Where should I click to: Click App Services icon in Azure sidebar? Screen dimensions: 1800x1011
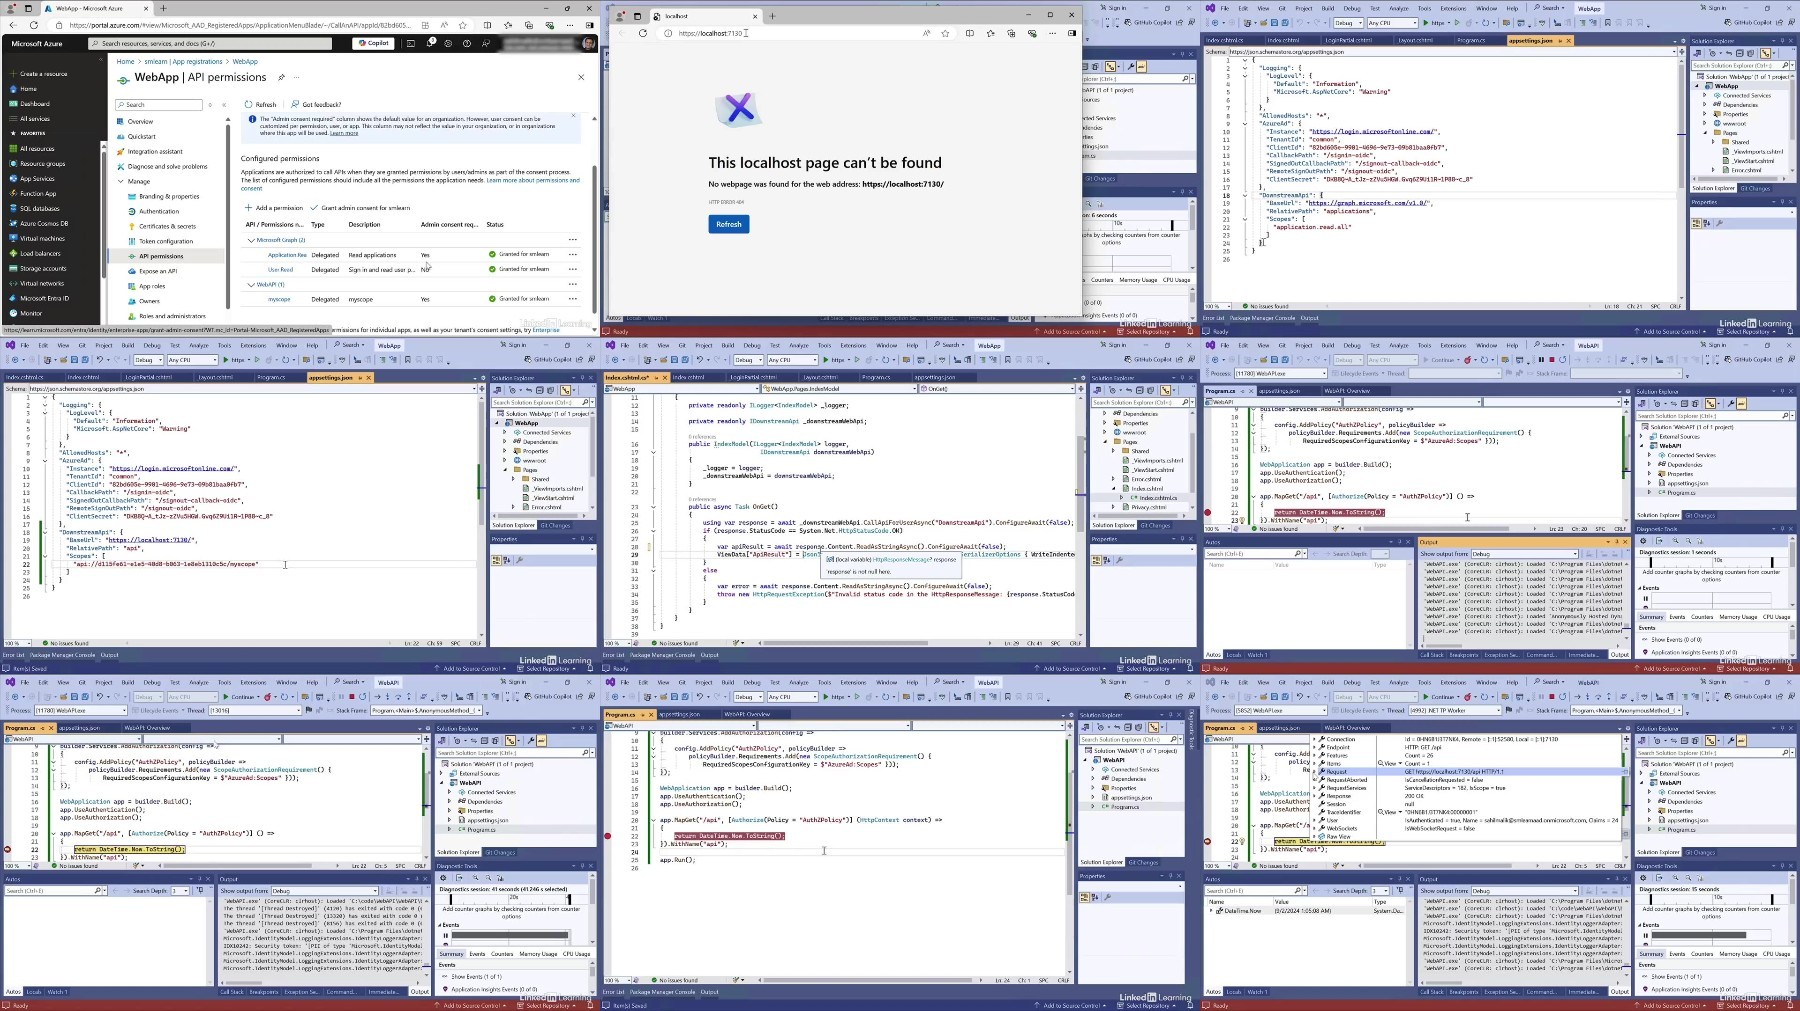[x=13, y=179]
